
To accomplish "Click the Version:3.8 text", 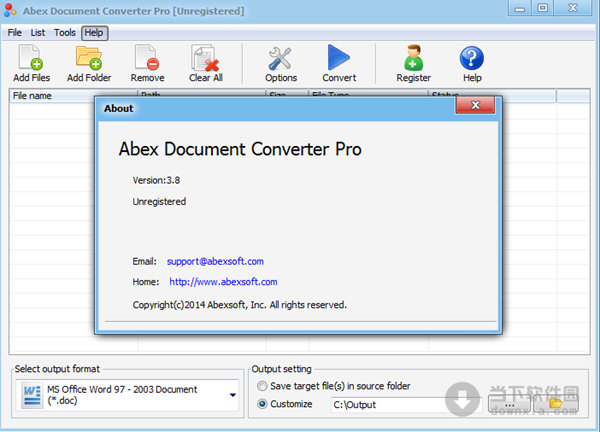I will click(156, 180).
